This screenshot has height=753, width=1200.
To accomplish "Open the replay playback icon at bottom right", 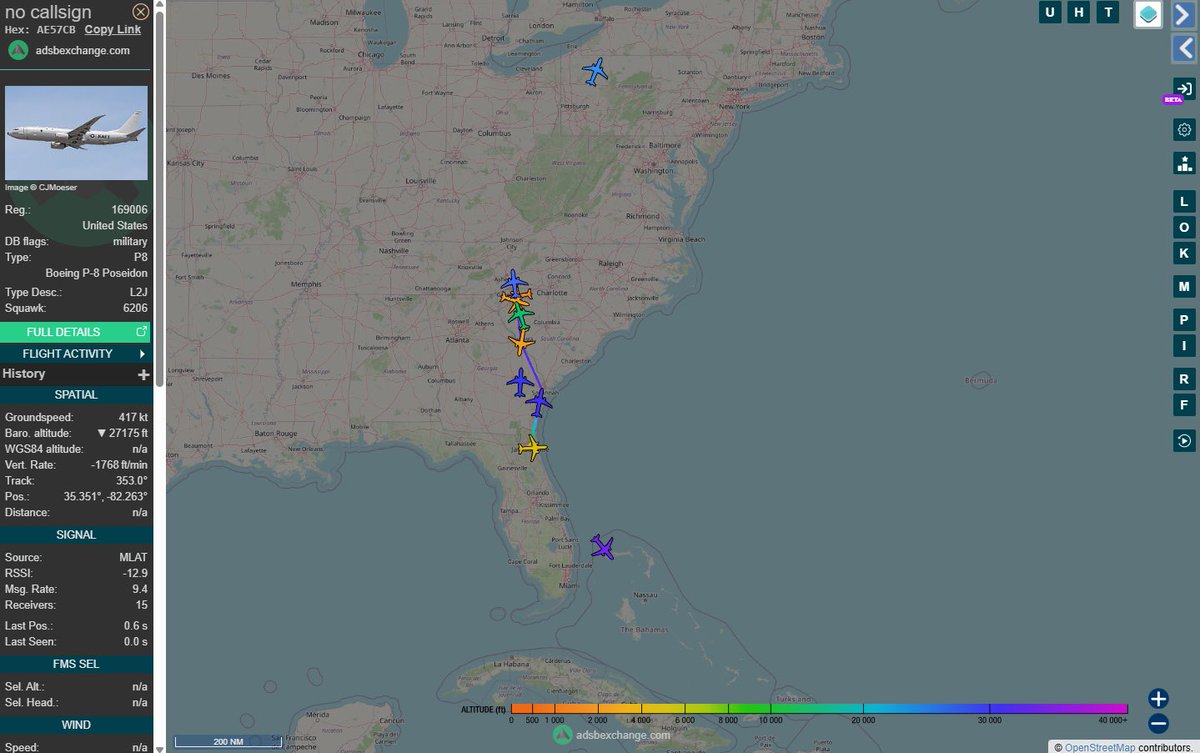I will [x=1184, y=440].
